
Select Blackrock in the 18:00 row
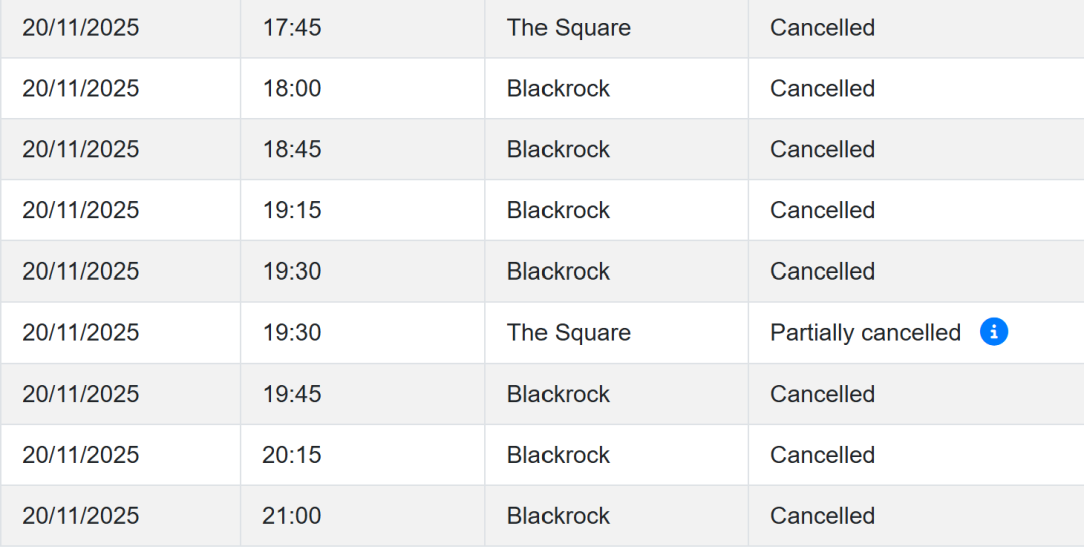[x=559, y=89]
